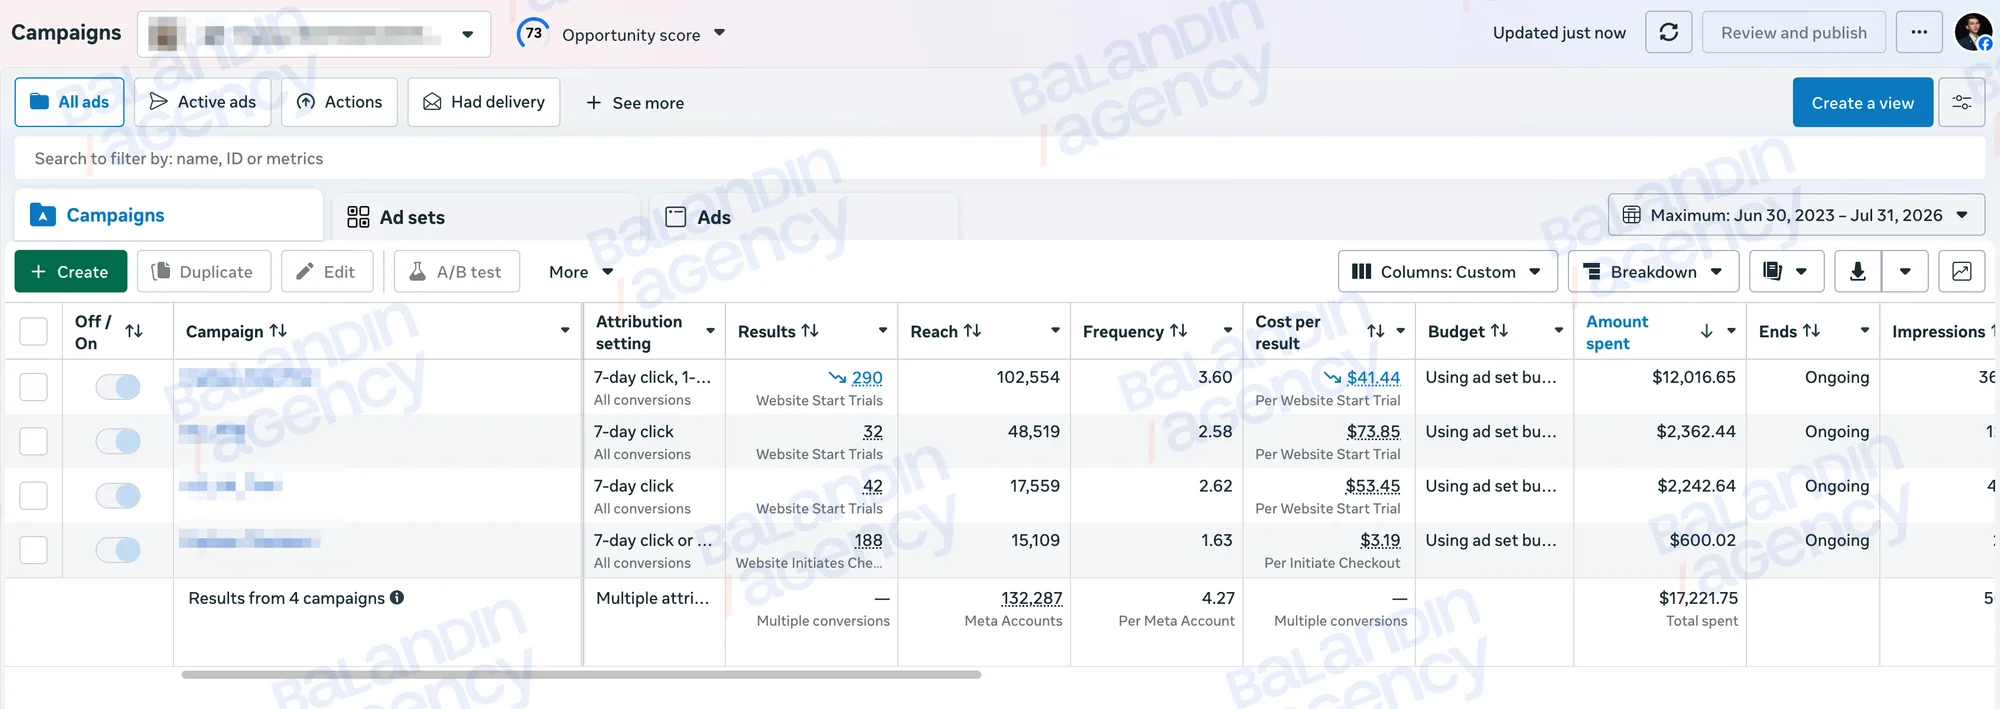Select the Active ads view
This screenshot has width=2000, height=709.
click(202, 102)
